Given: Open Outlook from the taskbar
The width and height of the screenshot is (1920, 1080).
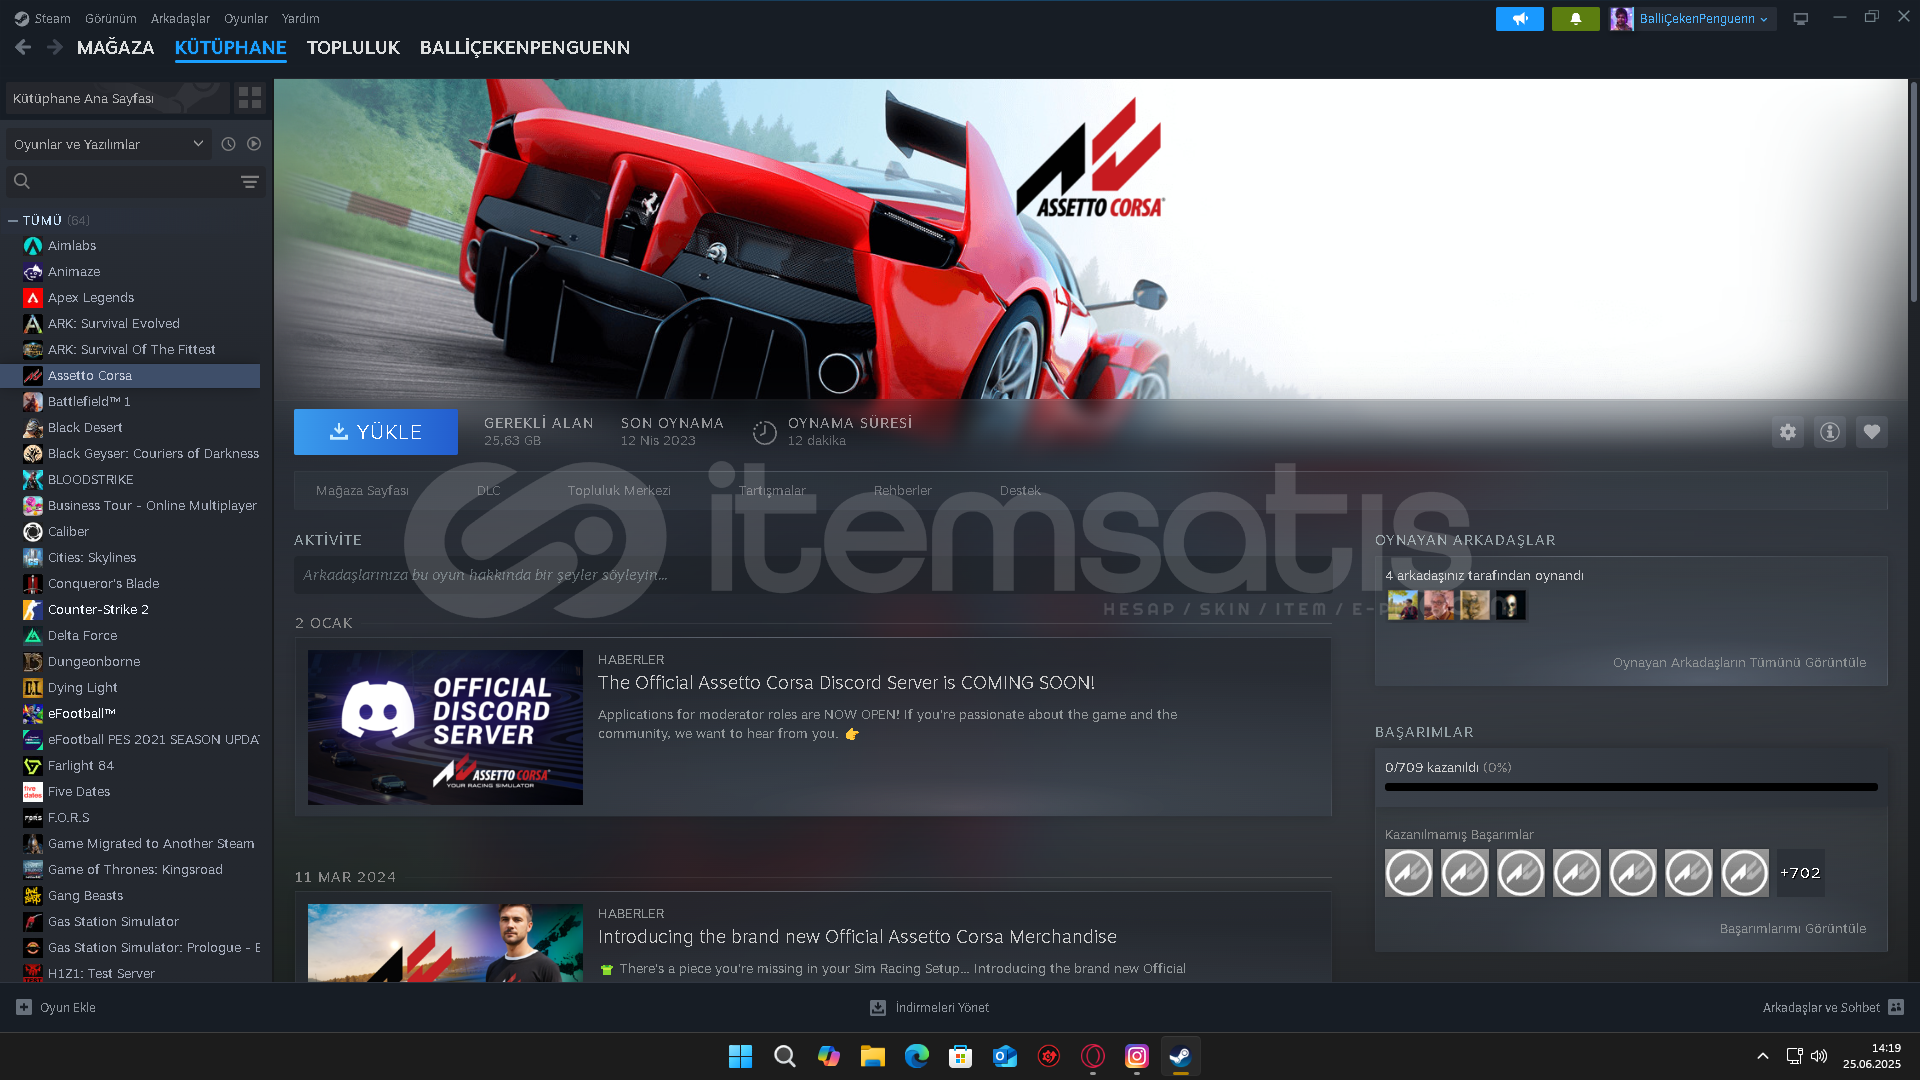Looking at the screenshot, I should (1005, 1056).
